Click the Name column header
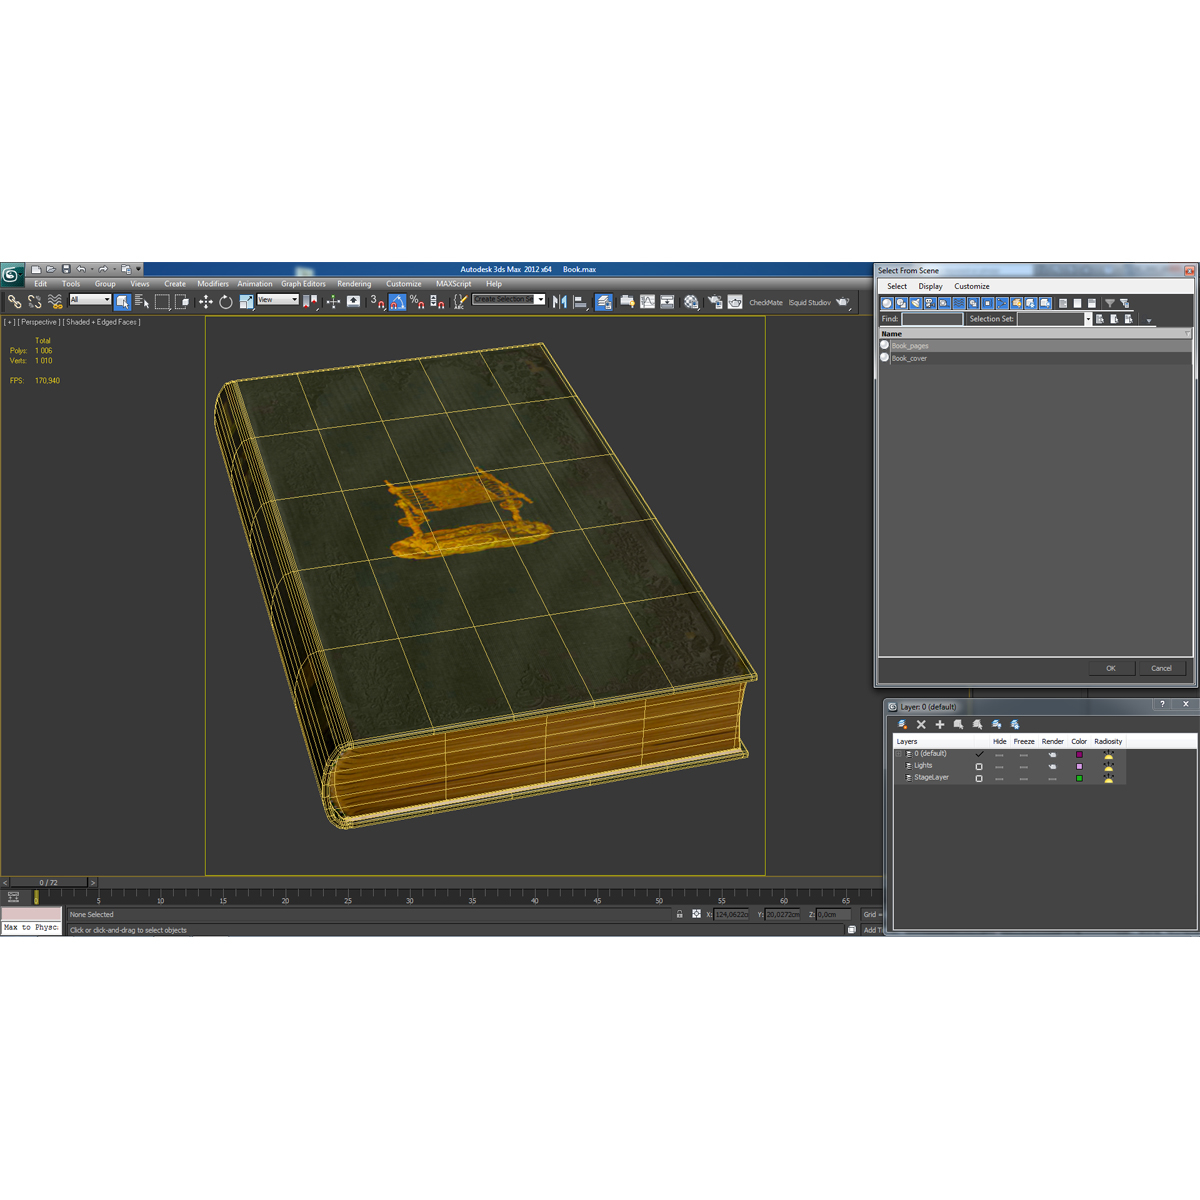 pos(1035,334)
